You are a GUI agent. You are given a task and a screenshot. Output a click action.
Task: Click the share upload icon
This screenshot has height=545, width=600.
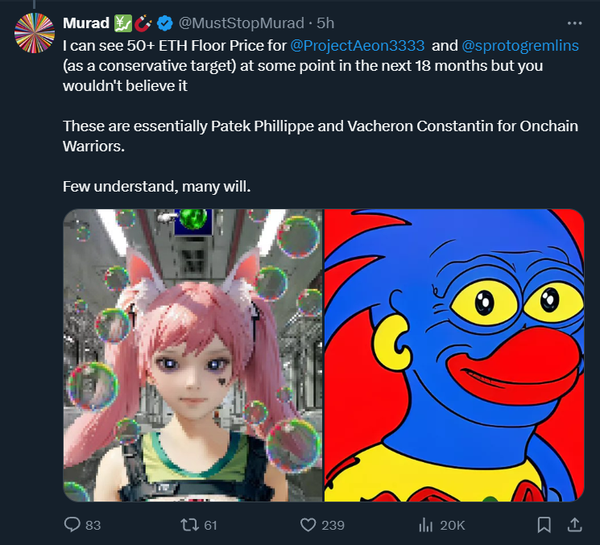pos(575,524)
